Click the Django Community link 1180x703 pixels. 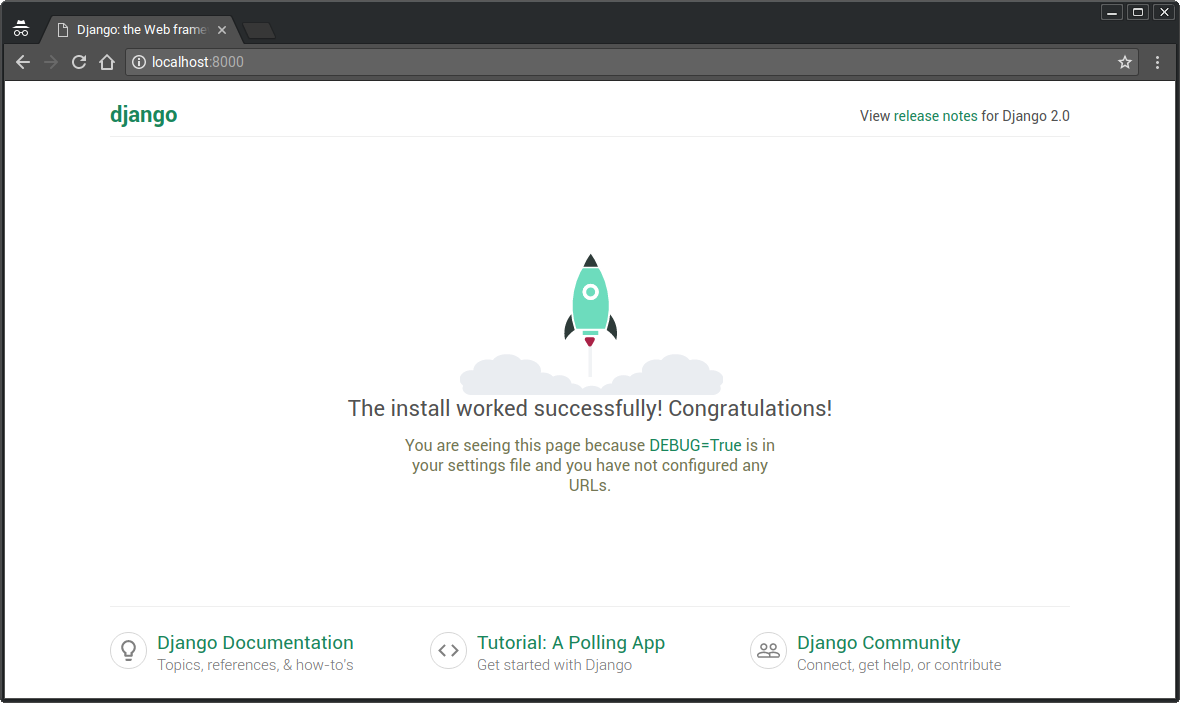pos(878,643)
